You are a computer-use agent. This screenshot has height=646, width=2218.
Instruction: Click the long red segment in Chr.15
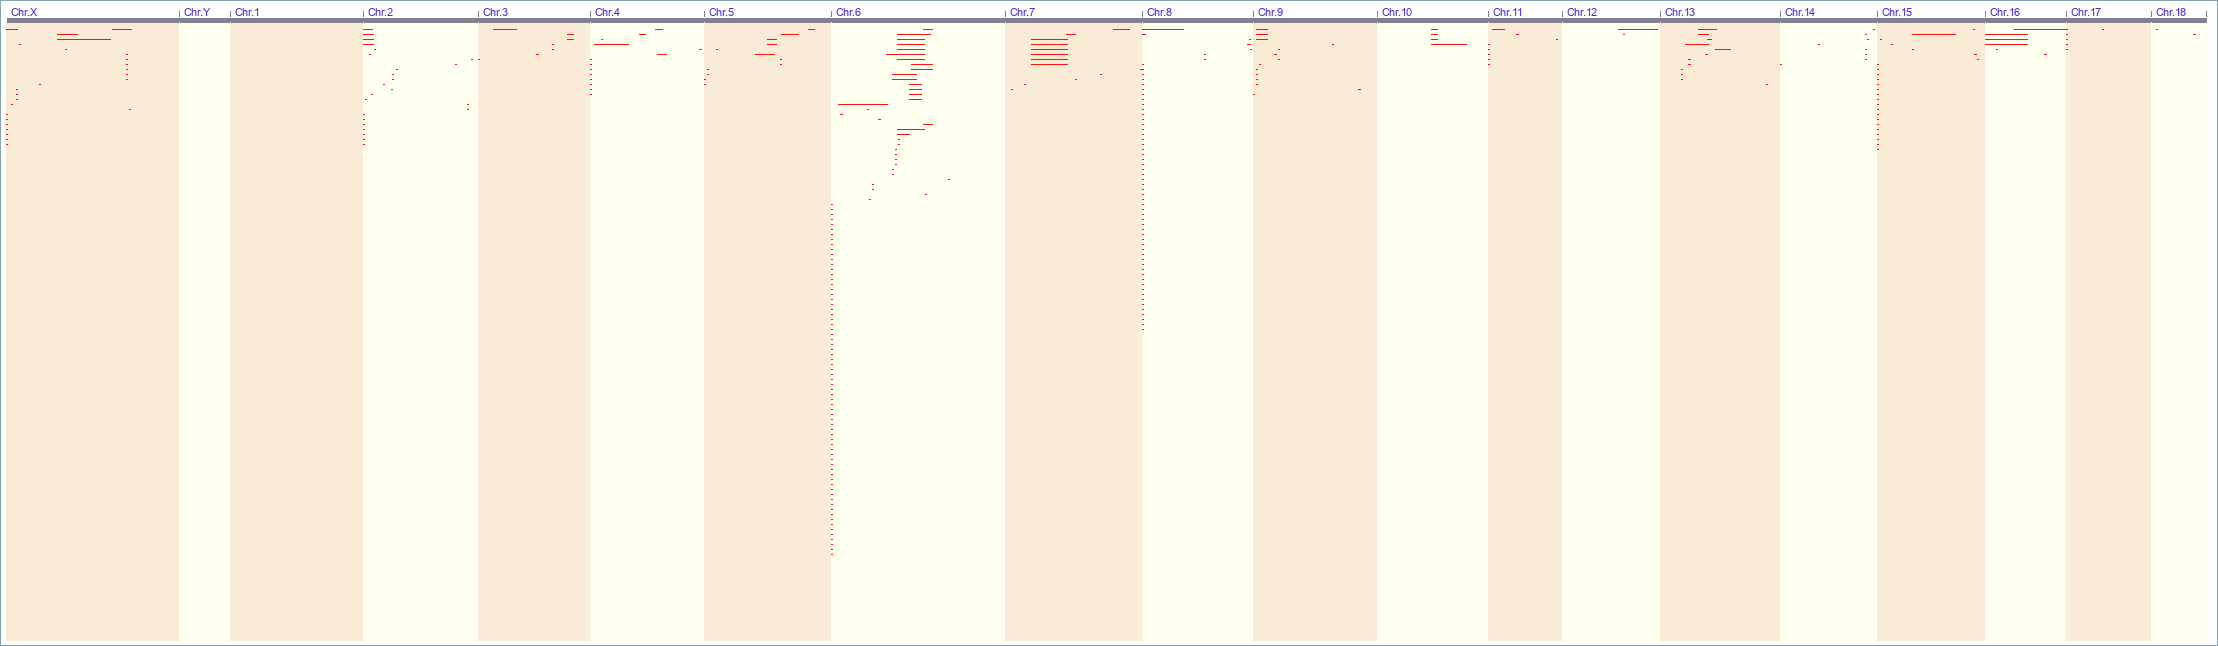tap(1933, 34)
